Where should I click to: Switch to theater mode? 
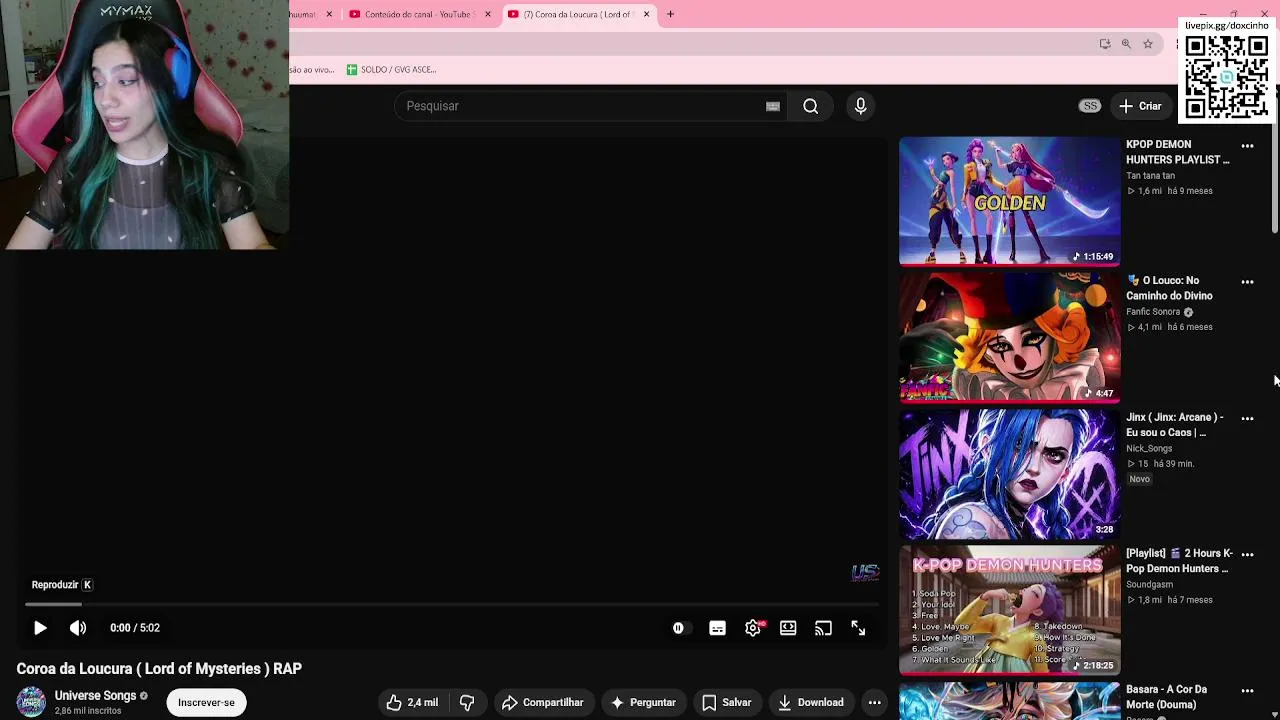tap(788, 628)
